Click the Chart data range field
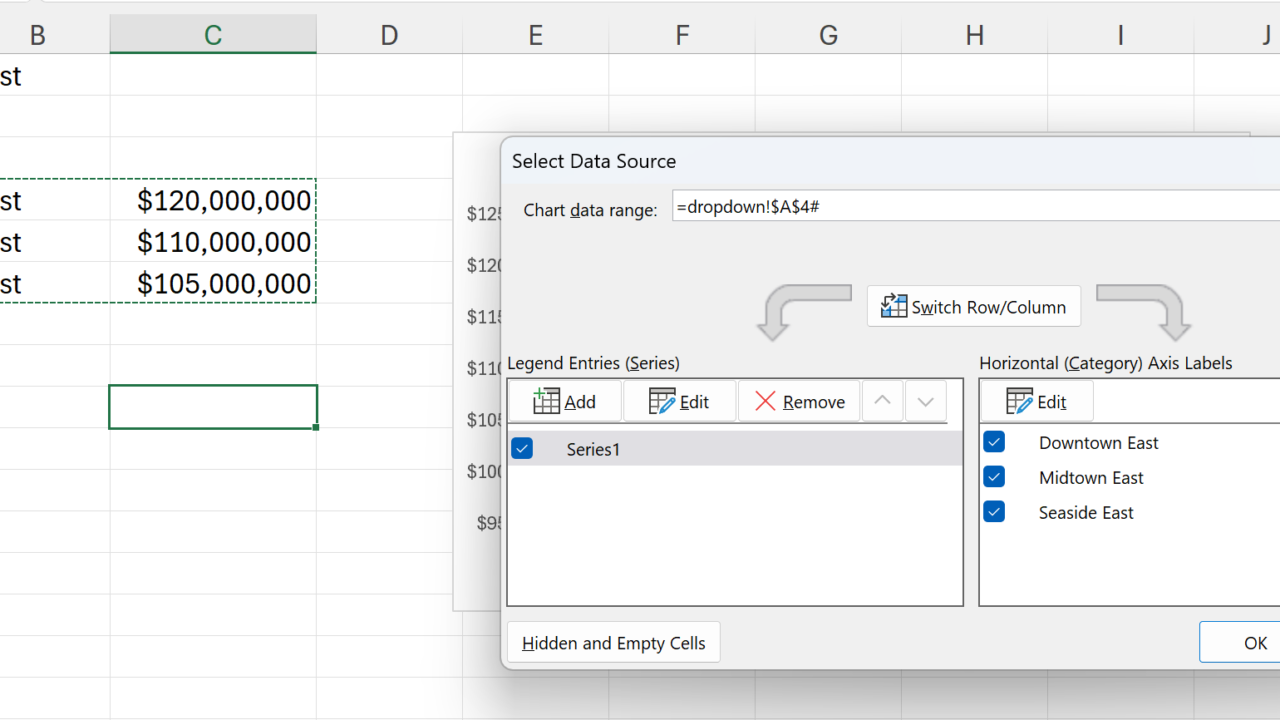1280x720 pixels. point(975,208)
